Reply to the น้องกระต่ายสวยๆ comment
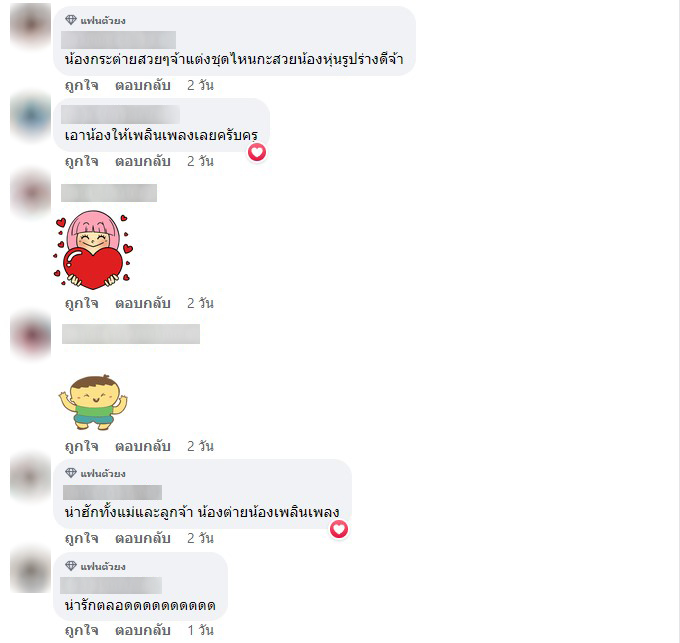The height and width of the screenshot is (643, 680). pyautogui.click(x=142, y=85)
